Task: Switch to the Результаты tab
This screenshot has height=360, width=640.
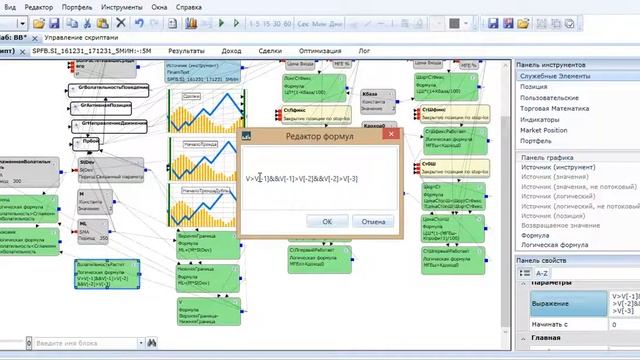Action: pyautogui.click(x=187, y=51)
